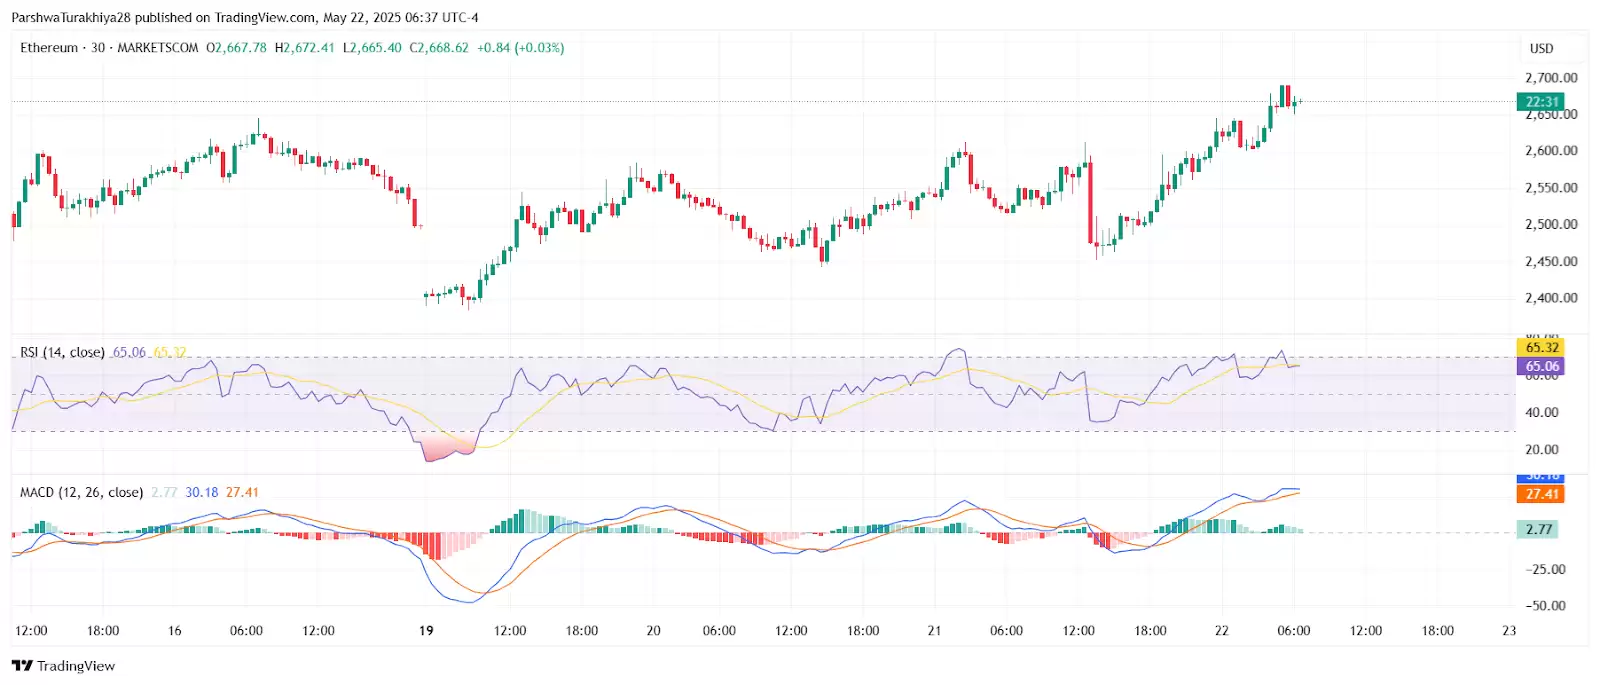Click the 19 date label on time axis

tap(426, 630)
